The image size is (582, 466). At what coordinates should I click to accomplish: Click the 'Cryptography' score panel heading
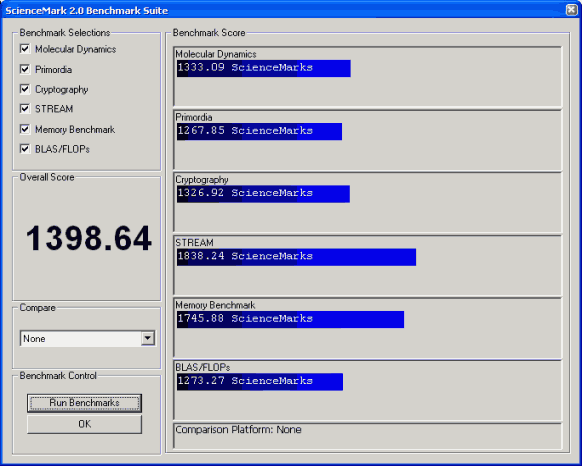202,180
